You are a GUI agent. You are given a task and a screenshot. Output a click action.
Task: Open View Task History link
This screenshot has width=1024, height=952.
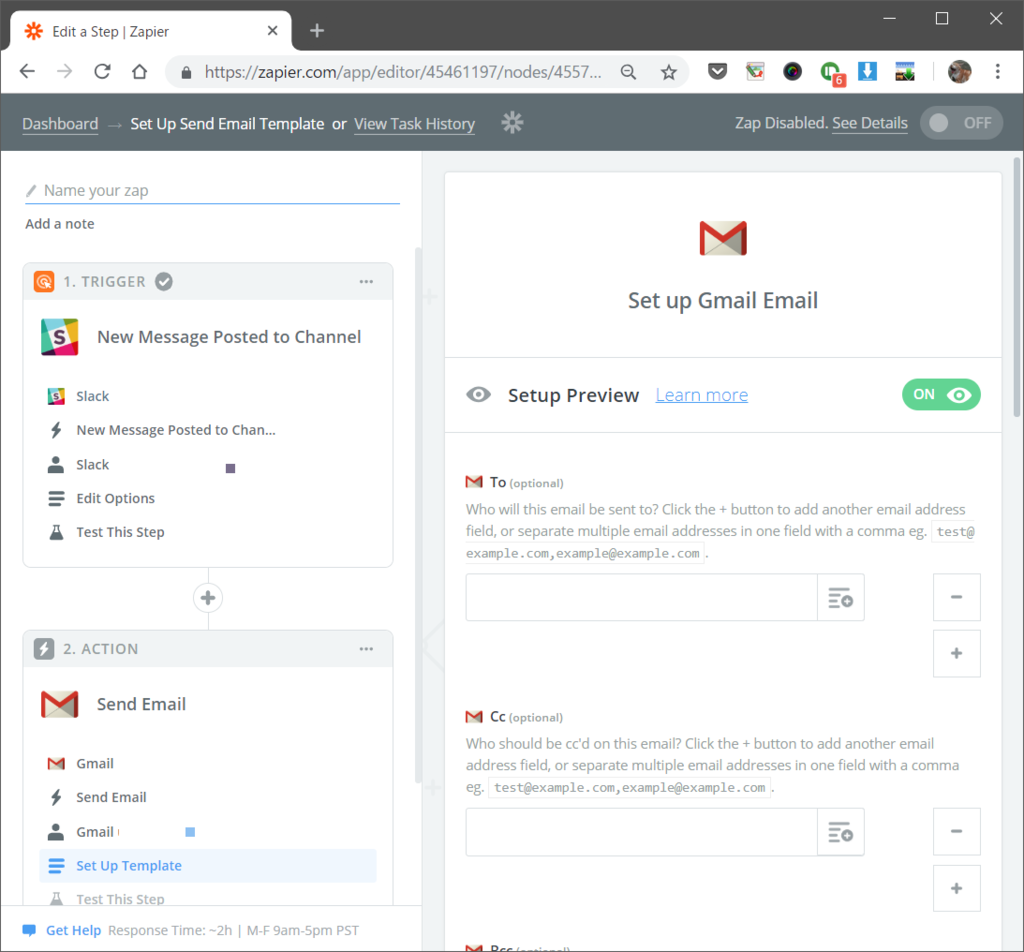point(414,123)
